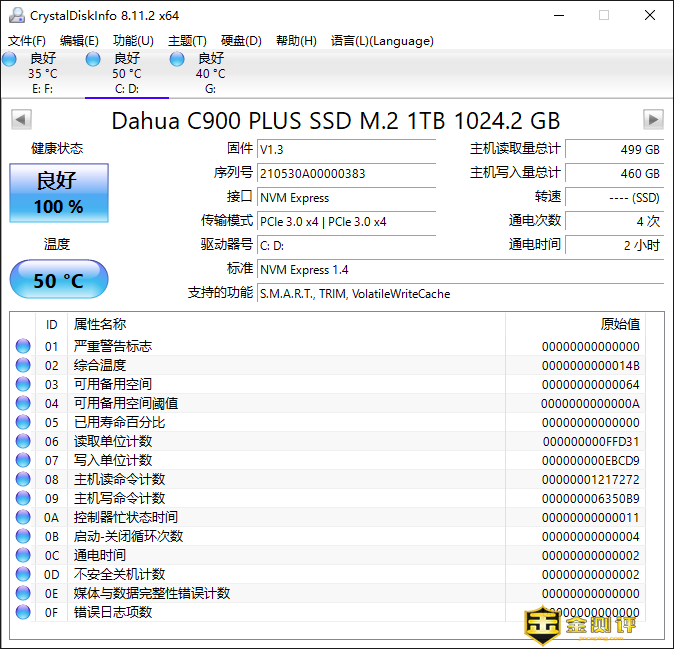This screenshot has height=649, width=674.
Task: Click the 良好 100 % health status button
Action: pos(59,193)
